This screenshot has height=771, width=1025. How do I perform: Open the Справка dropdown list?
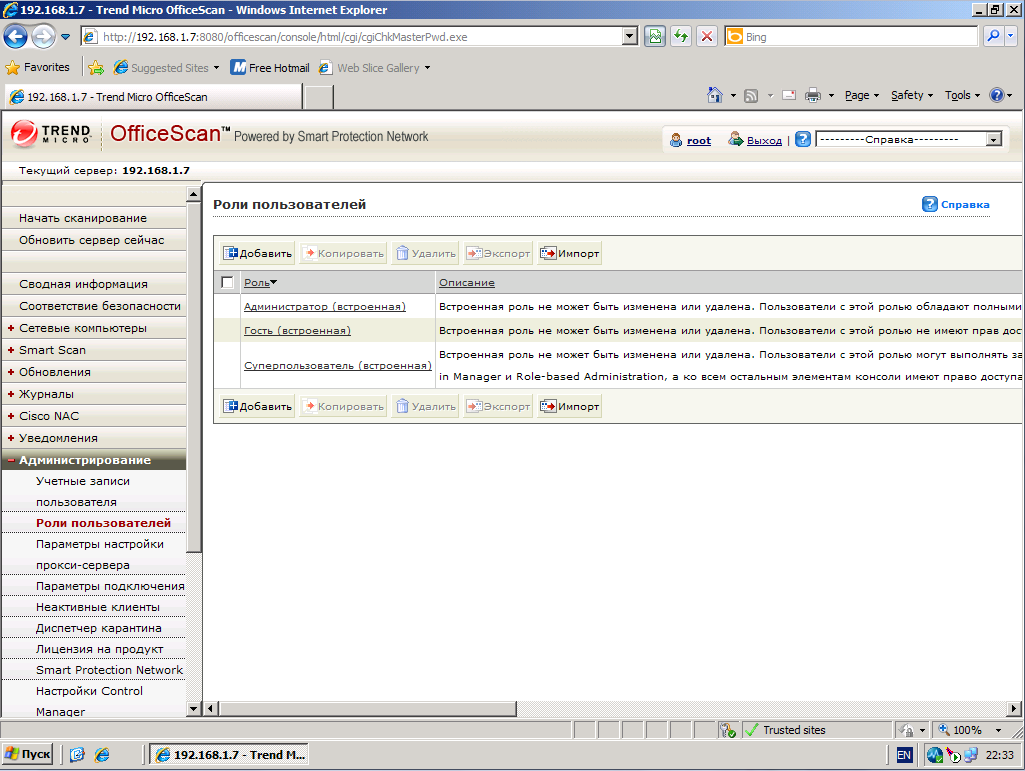click(909, 139)
